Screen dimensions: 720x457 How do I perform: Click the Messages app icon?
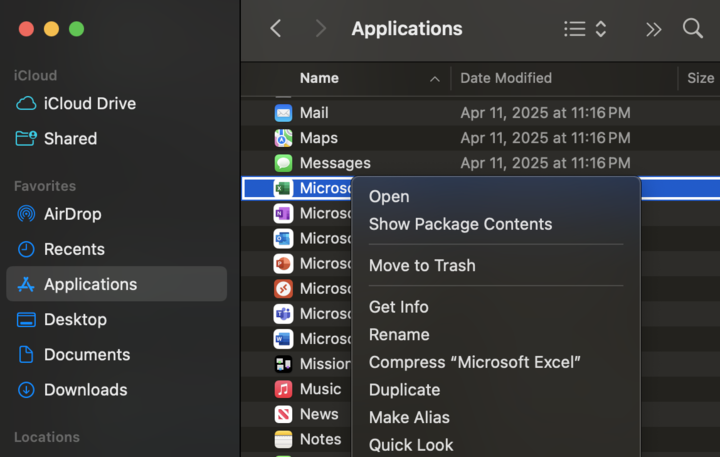[283, 163]
